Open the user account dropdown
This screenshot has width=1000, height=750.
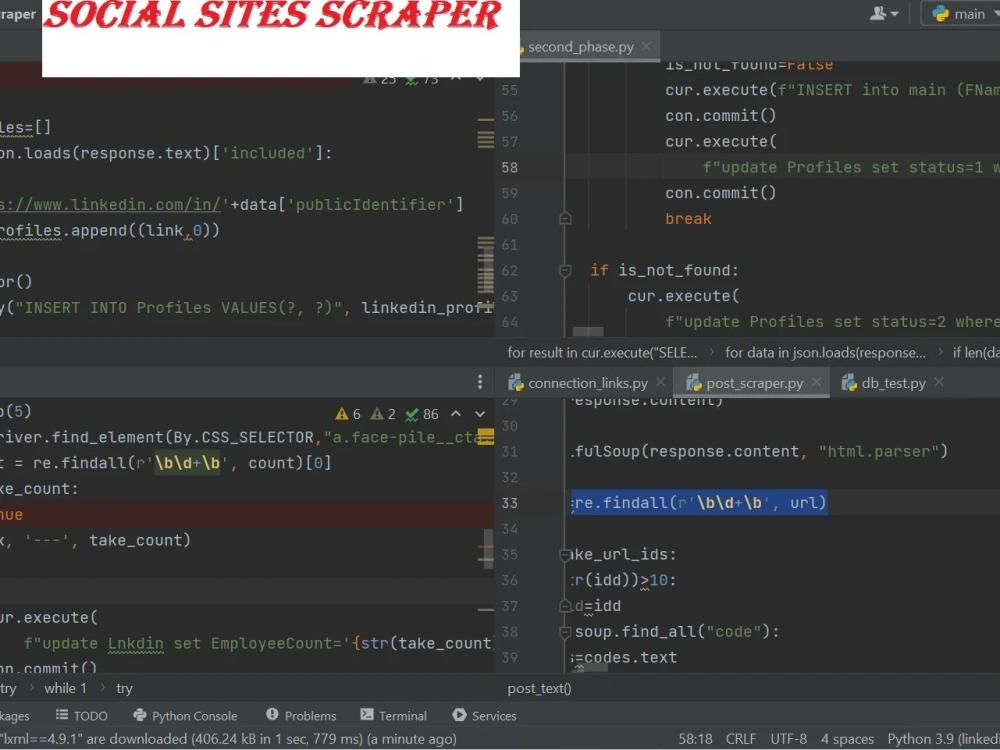pyautogui.click(x=885, y=13)
